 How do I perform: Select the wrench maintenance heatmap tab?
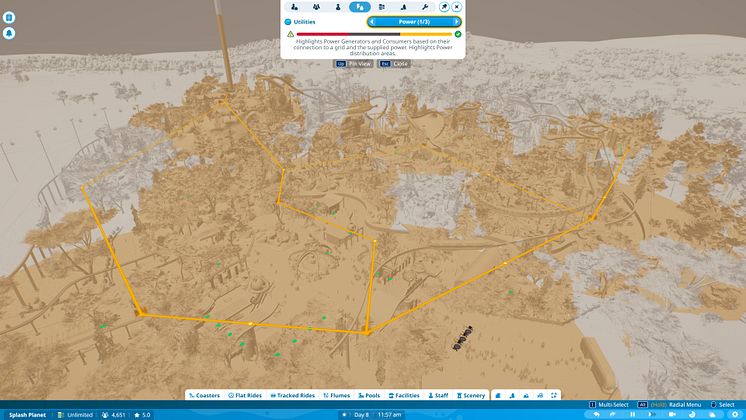coord(424,6)
